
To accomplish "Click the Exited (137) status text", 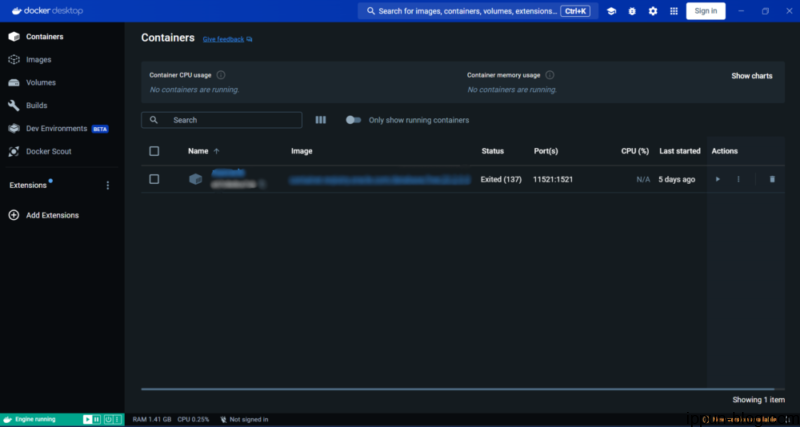I will click(501, 180).
